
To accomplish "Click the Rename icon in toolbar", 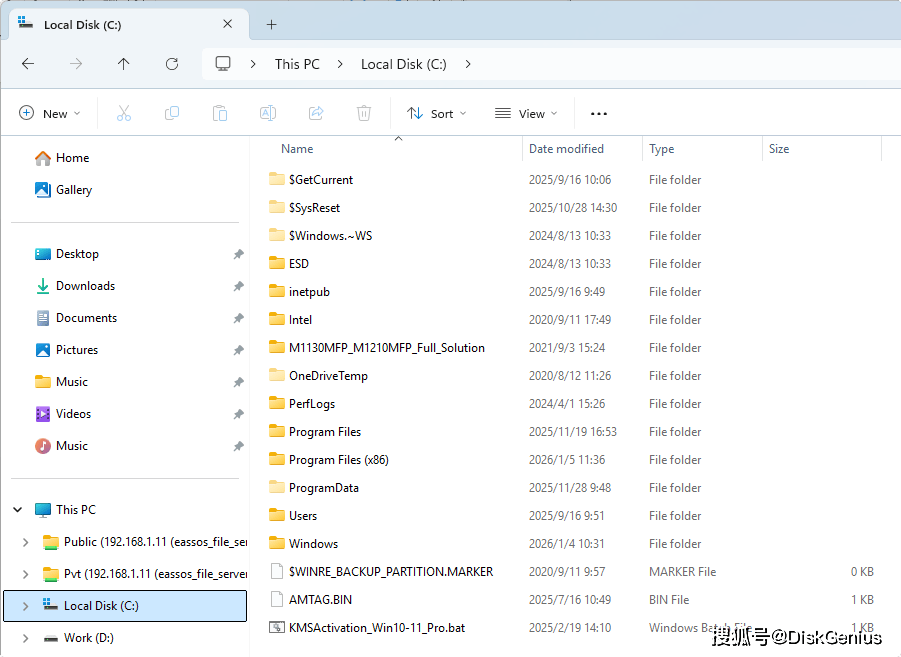I will (268, 114).
